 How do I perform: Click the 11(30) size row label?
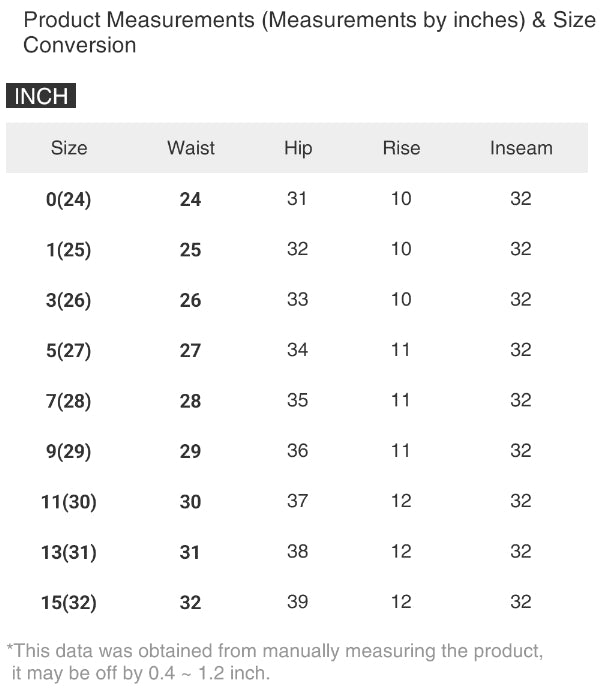(x=69, y=502)
